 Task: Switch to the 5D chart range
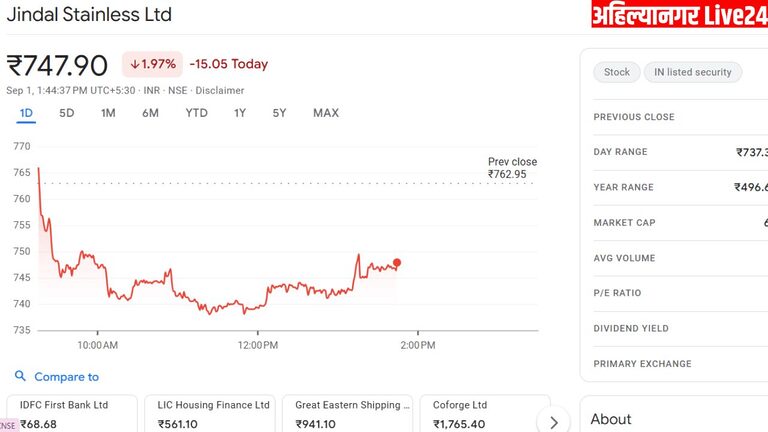point(67,113)
